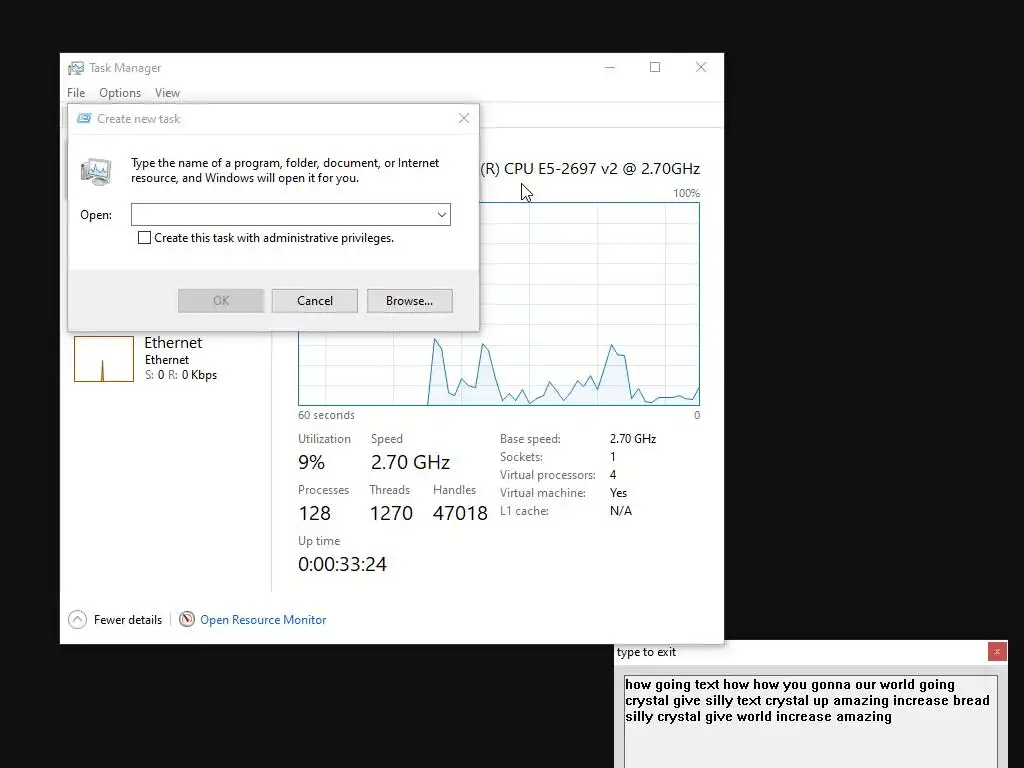Click the Run program icon in the dialog
The height and width of the screenshot is (768, 1024).
click(x=97, y=171)
